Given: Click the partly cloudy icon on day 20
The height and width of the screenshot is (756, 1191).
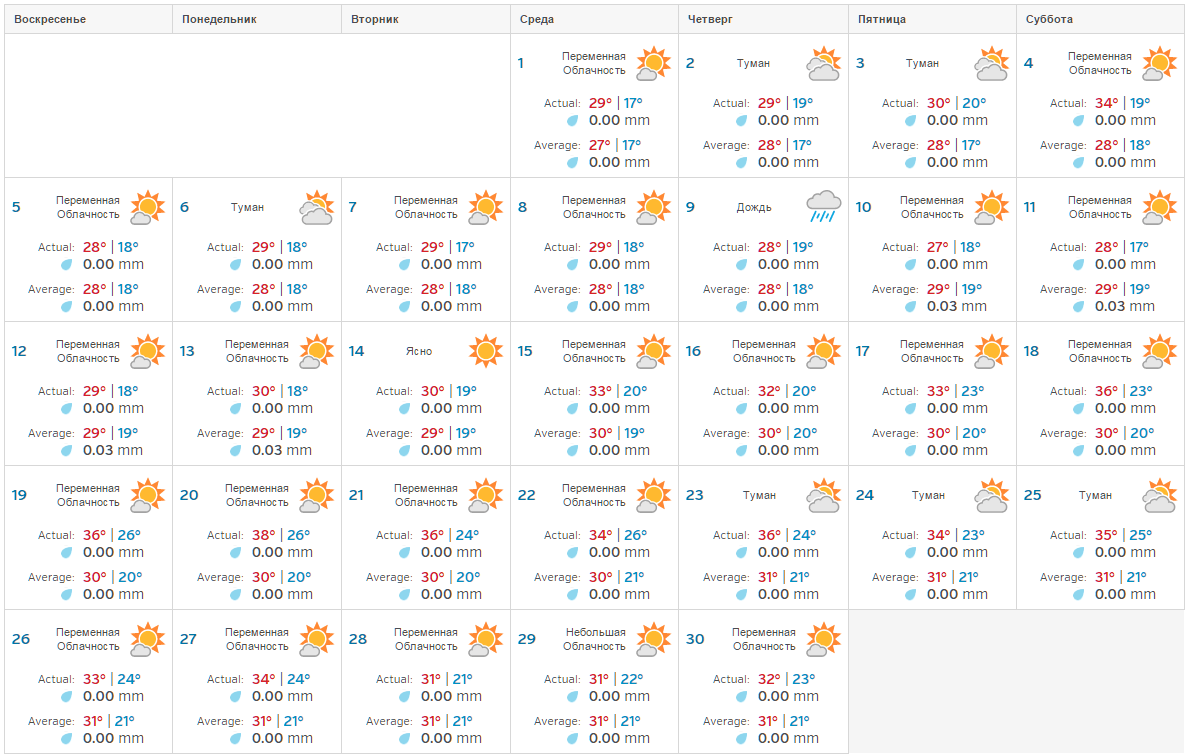Looking at the screenshot, I should click(x=317, y=496).
